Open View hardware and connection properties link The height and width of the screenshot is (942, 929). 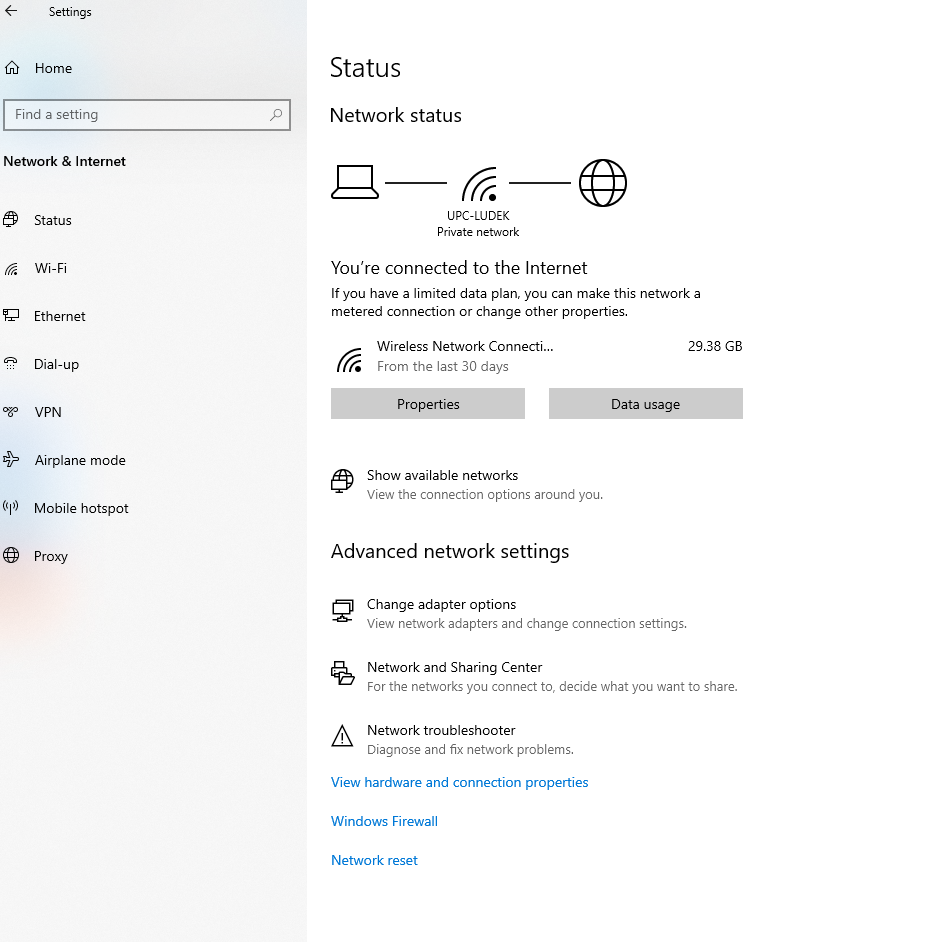click(459, 782)
